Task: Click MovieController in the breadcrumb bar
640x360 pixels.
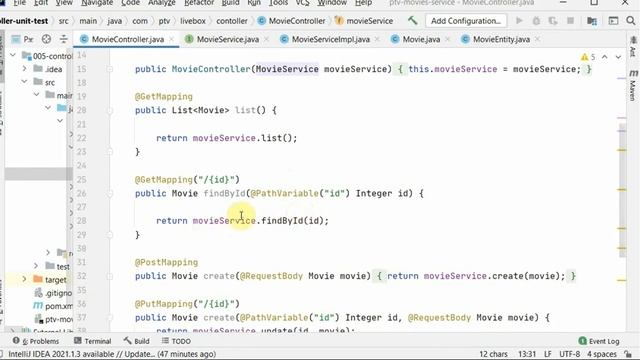Action: [x=292, y=20]
